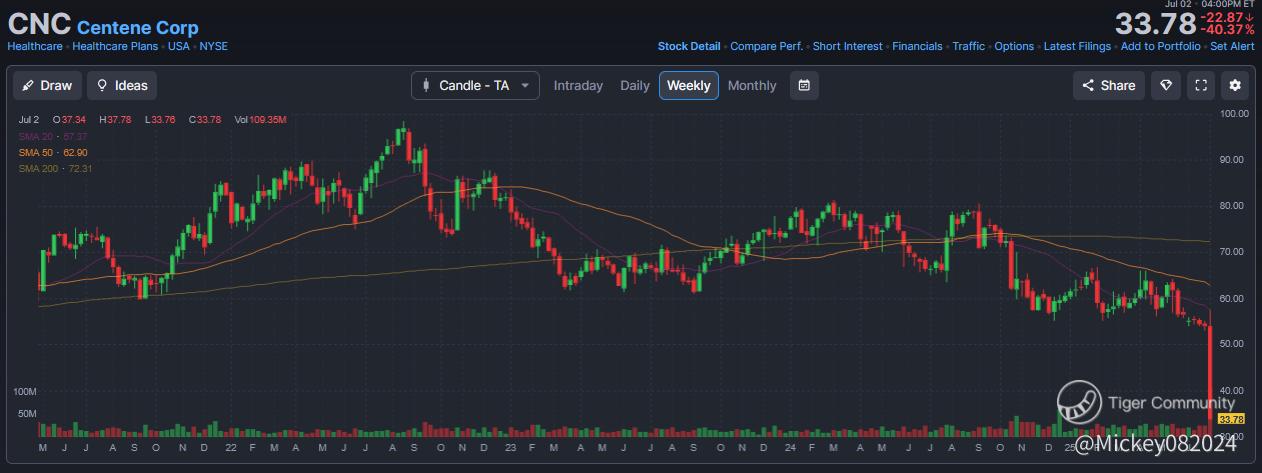Open the Traffic link
The image size is (1262, 473).
(968, 46)
